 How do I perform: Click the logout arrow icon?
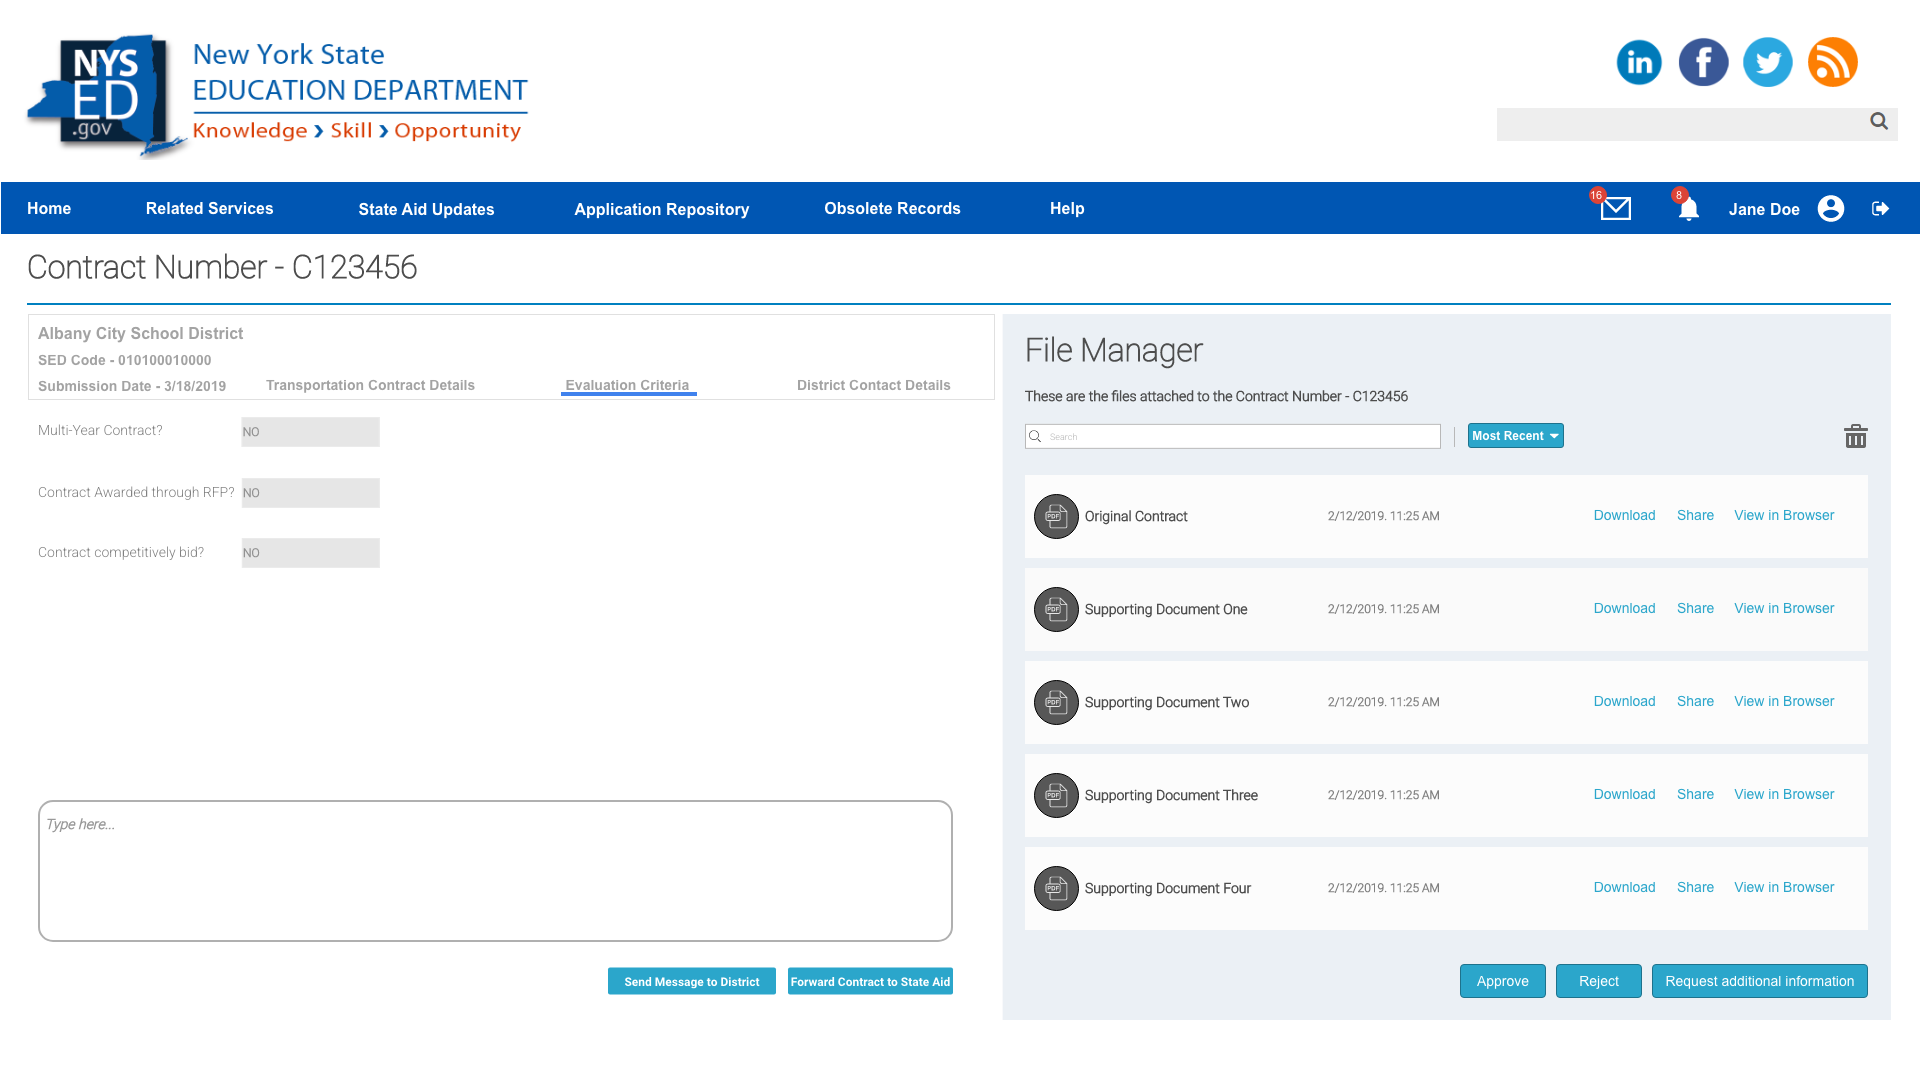point(1880,208)
